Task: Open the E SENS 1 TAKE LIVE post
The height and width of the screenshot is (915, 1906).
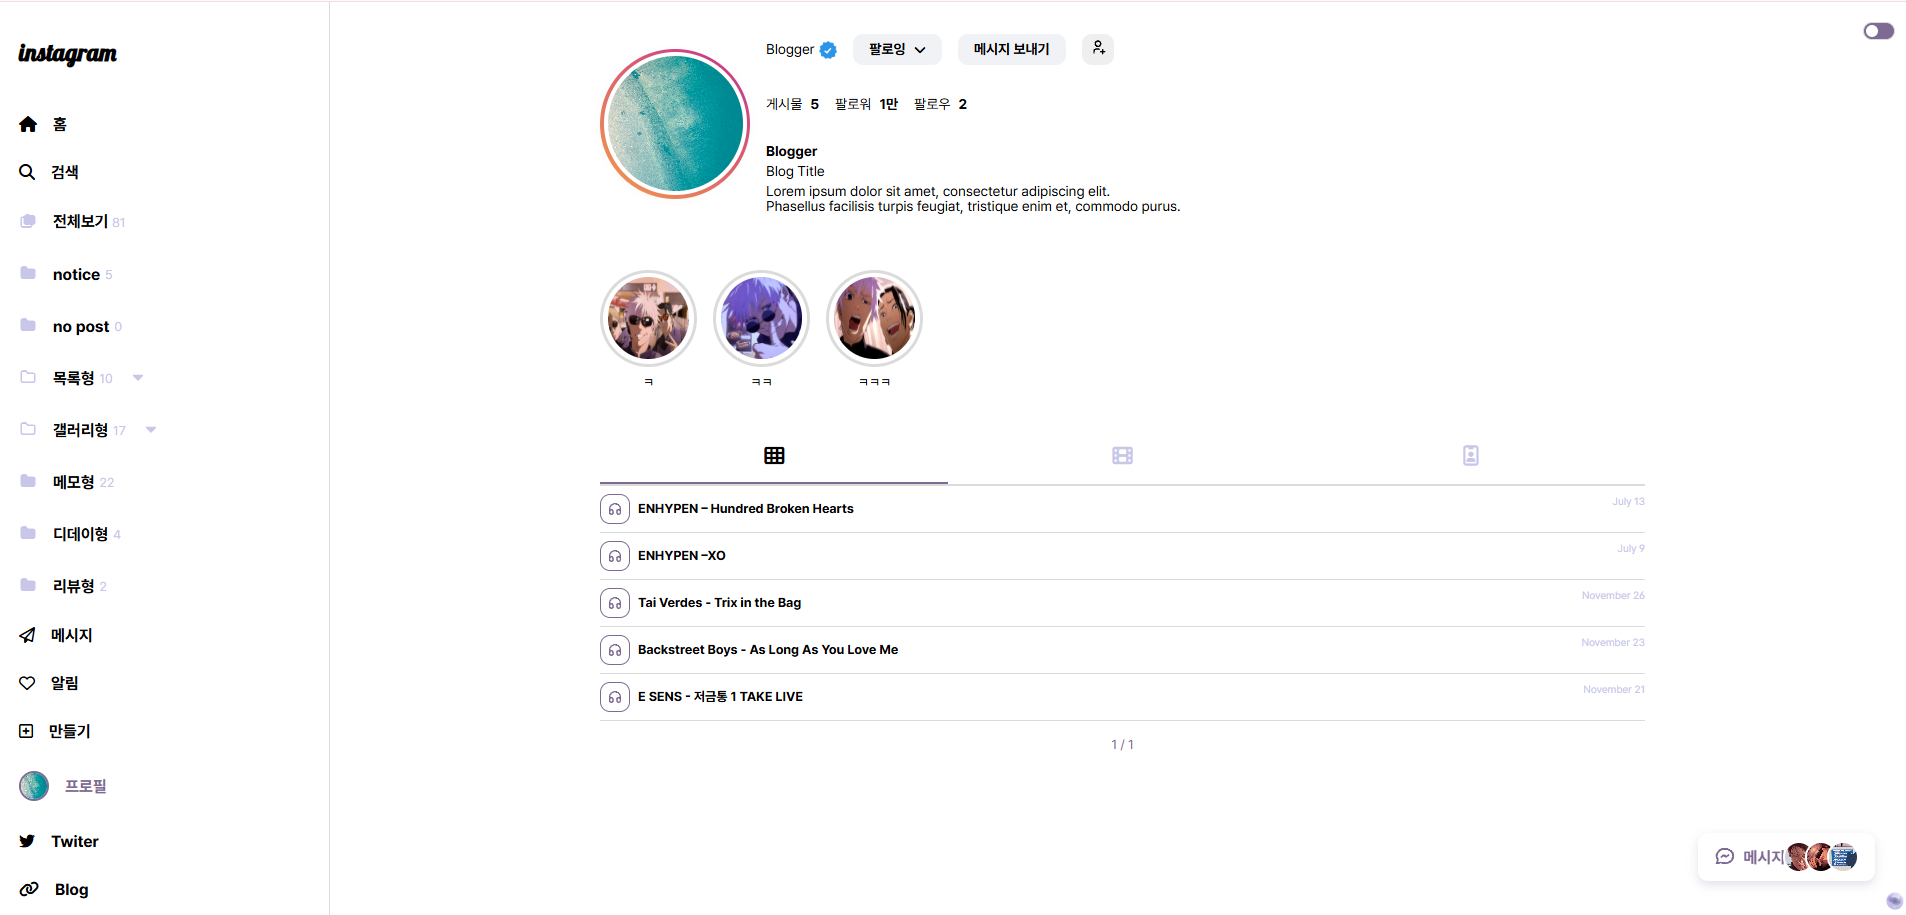Action: click(x=720, y=697)
